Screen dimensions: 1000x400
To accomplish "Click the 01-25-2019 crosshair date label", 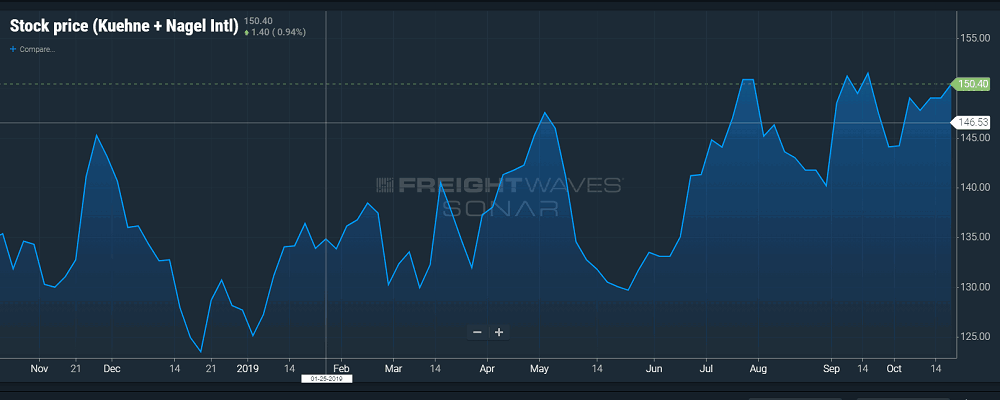I will click(327, 378).
